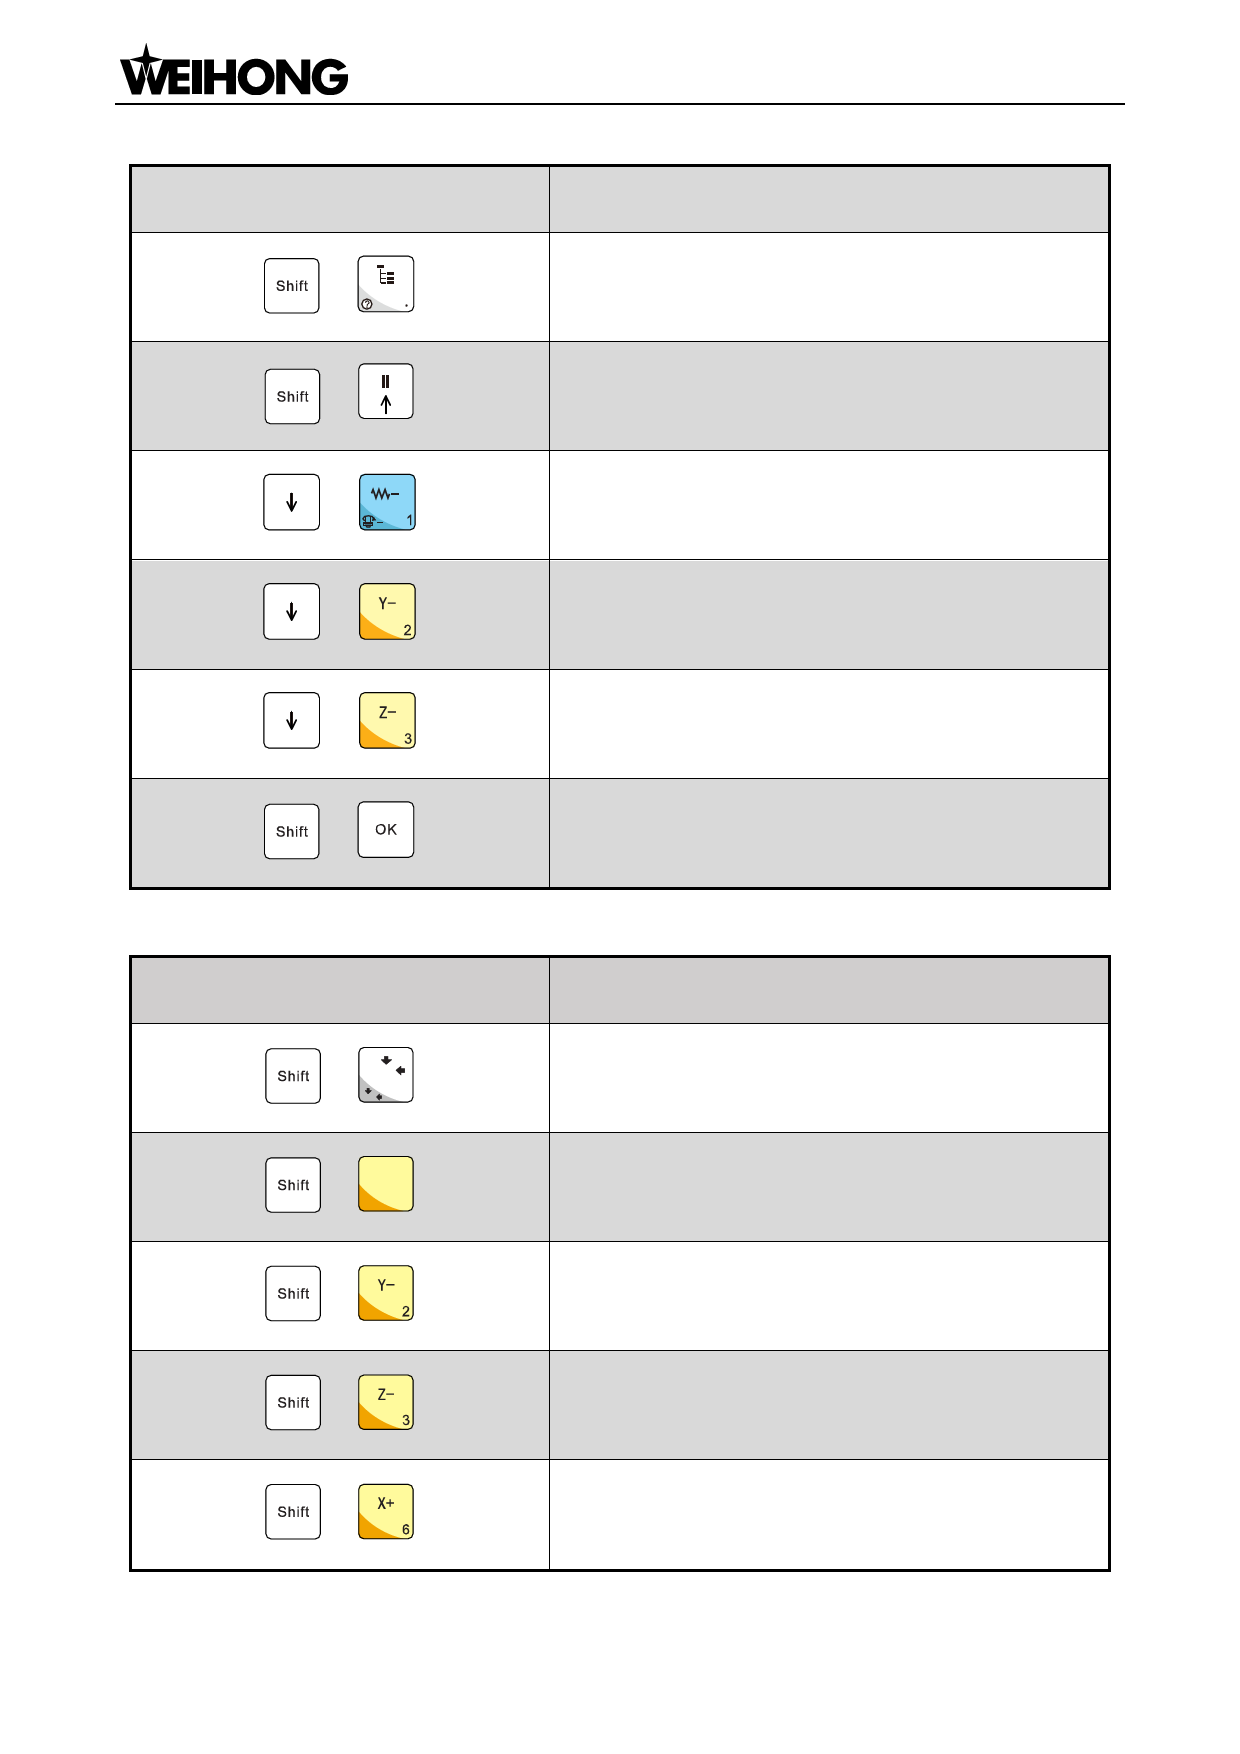The image size is (1240, 1754).
Task: Click the X+ 6 yellow key
Action: tap(386, 1511)
